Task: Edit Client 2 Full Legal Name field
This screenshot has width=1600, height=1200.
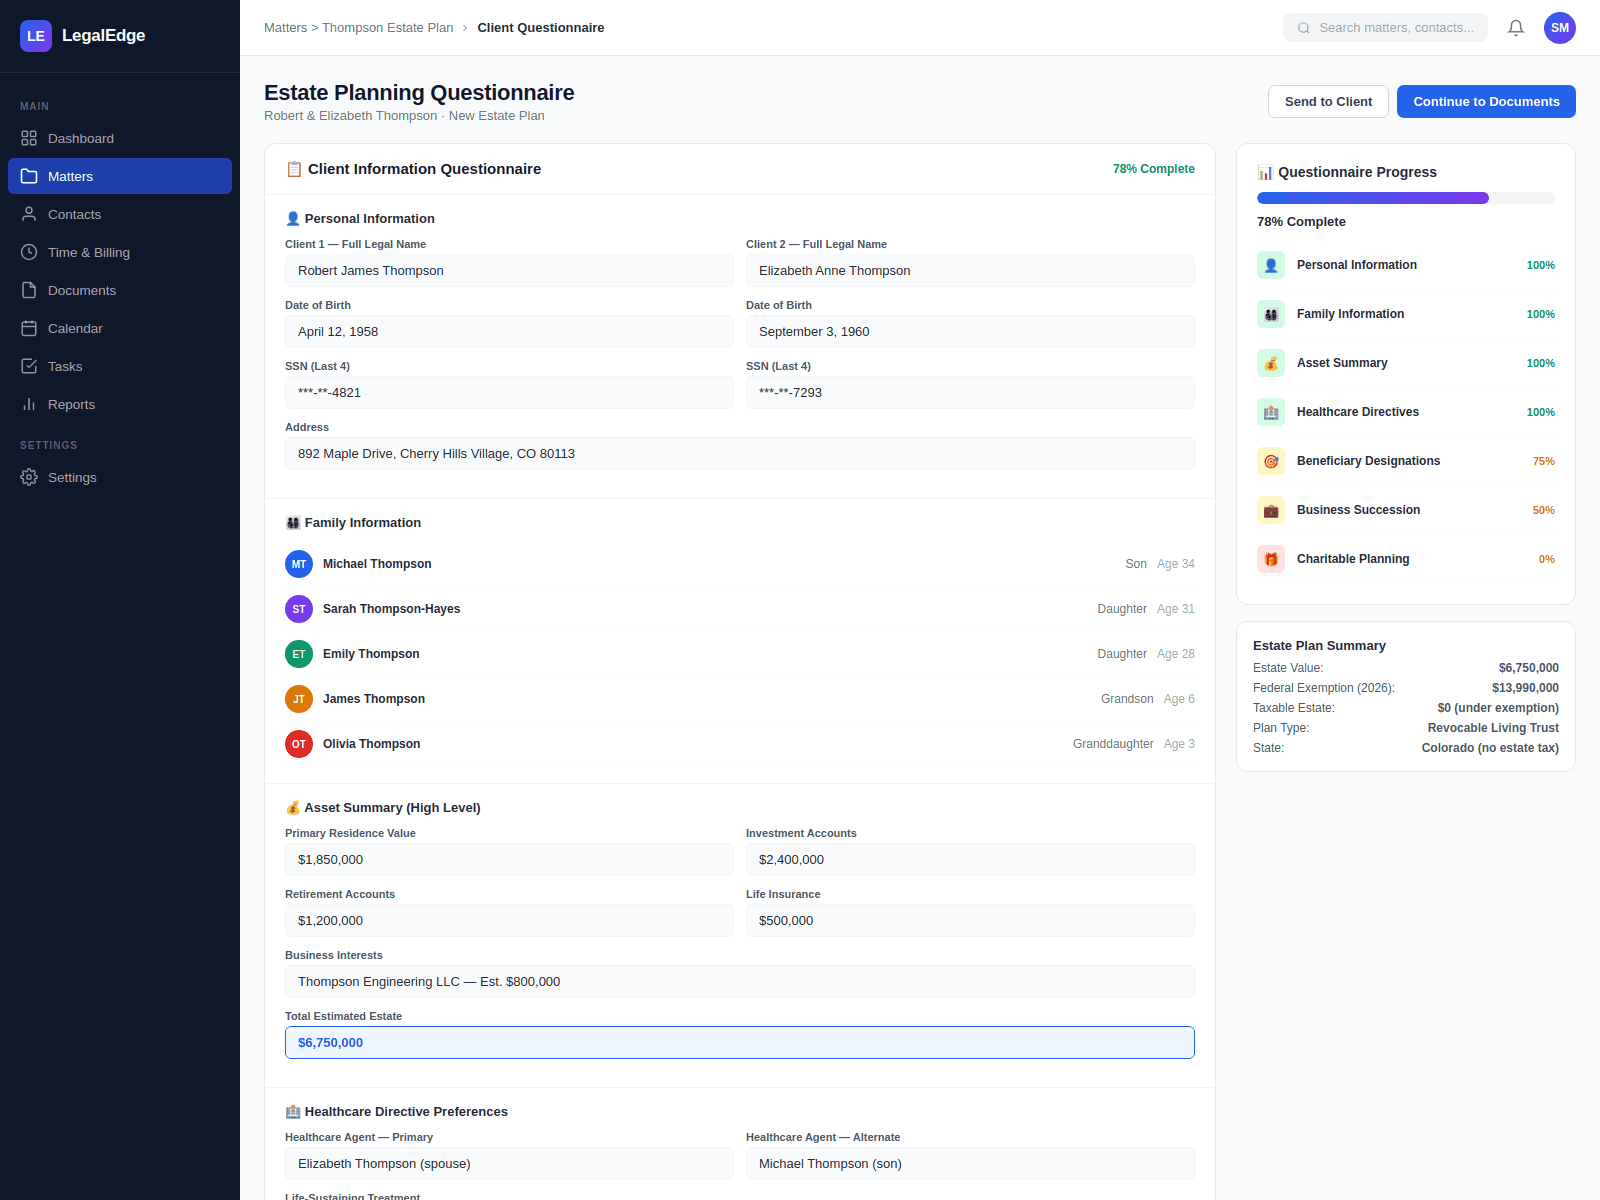Action: pos(970,270)
